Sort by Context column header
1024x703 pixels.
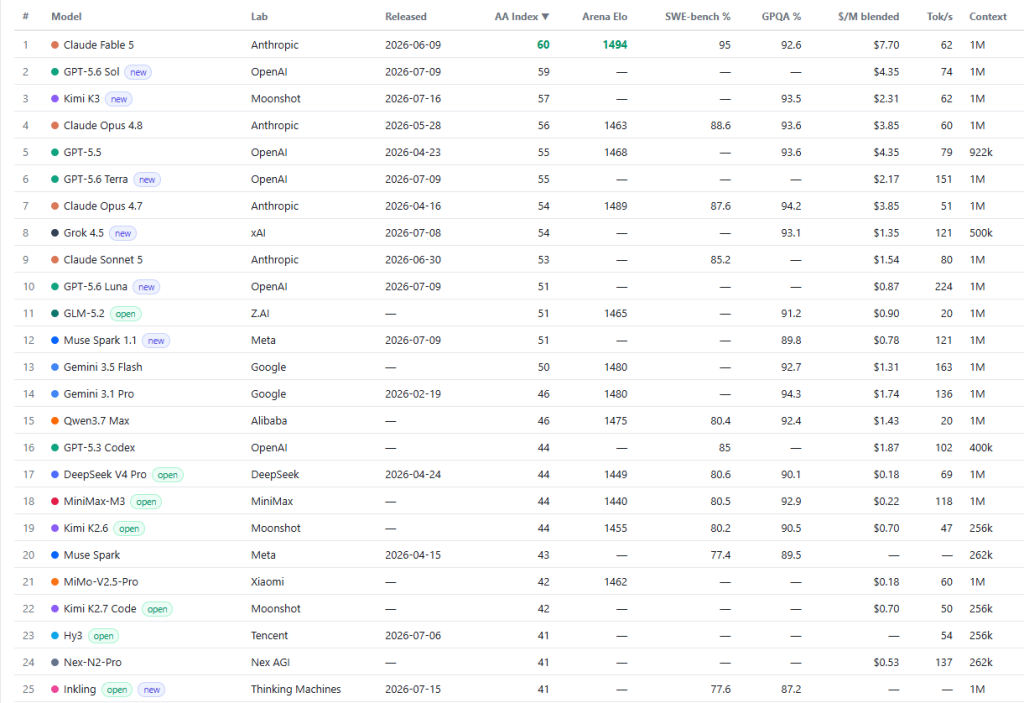[987, 16]
